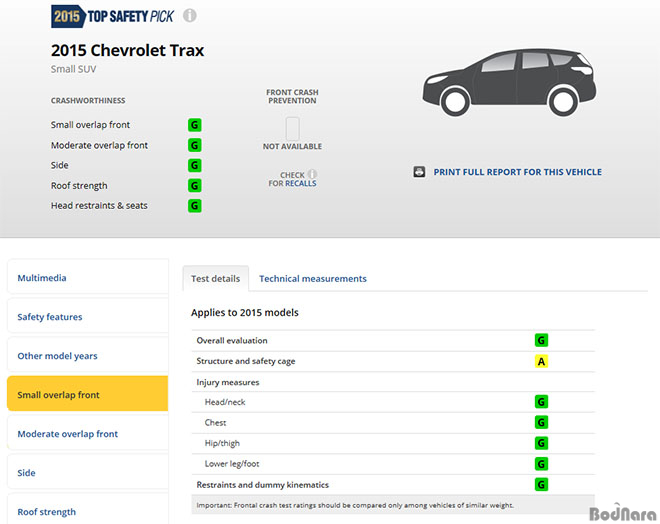The height and width of the screenshot is (524, 660).
Task: Click the Roof strength crashworthiness label
Action: click(x=79, y=186)
